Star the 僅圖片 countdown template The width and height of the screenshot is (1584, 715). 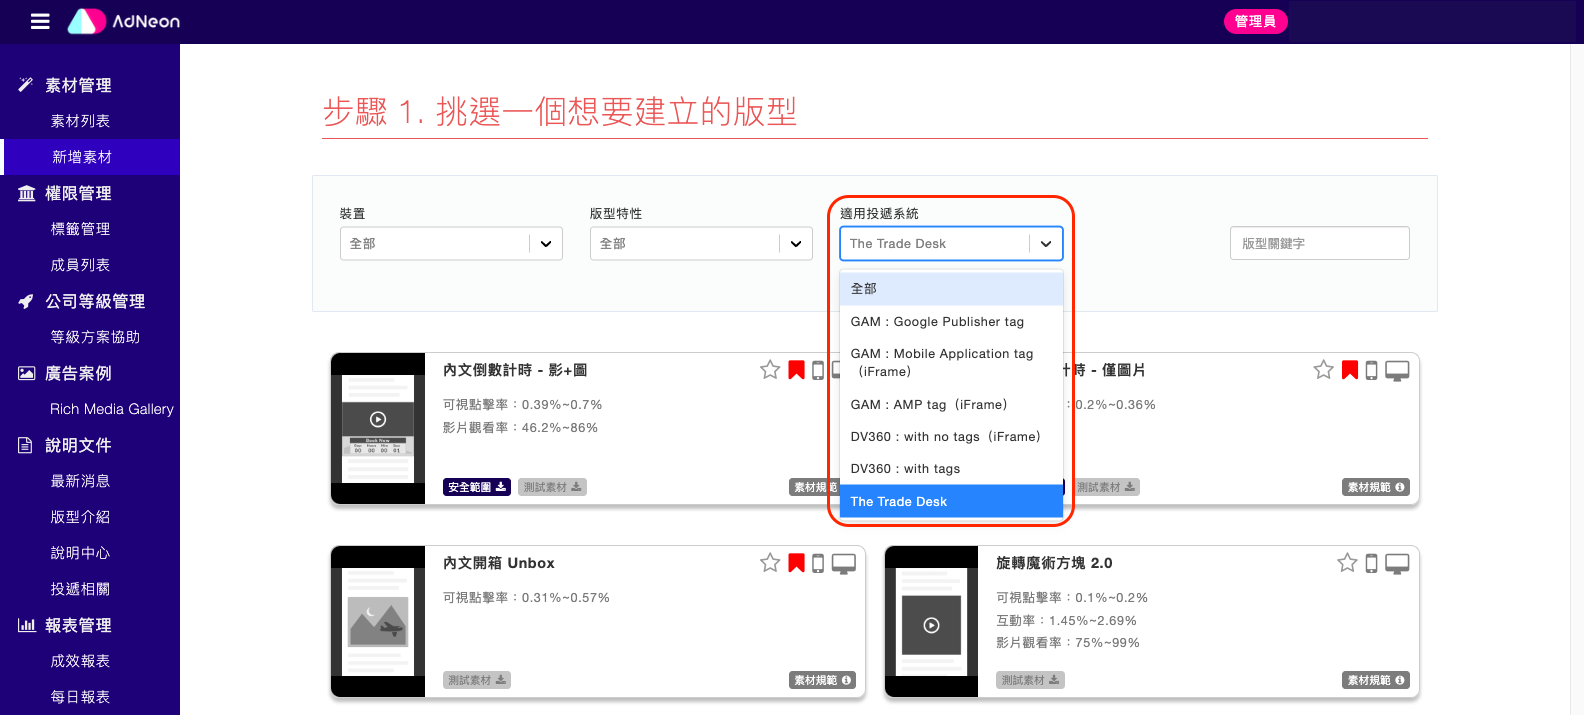click(x=1324, y=370)
